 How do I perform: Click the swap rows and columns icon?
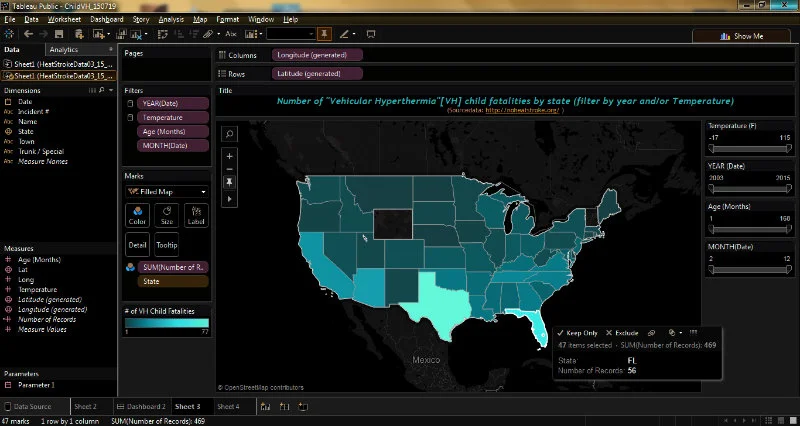[x=163, y=34]
